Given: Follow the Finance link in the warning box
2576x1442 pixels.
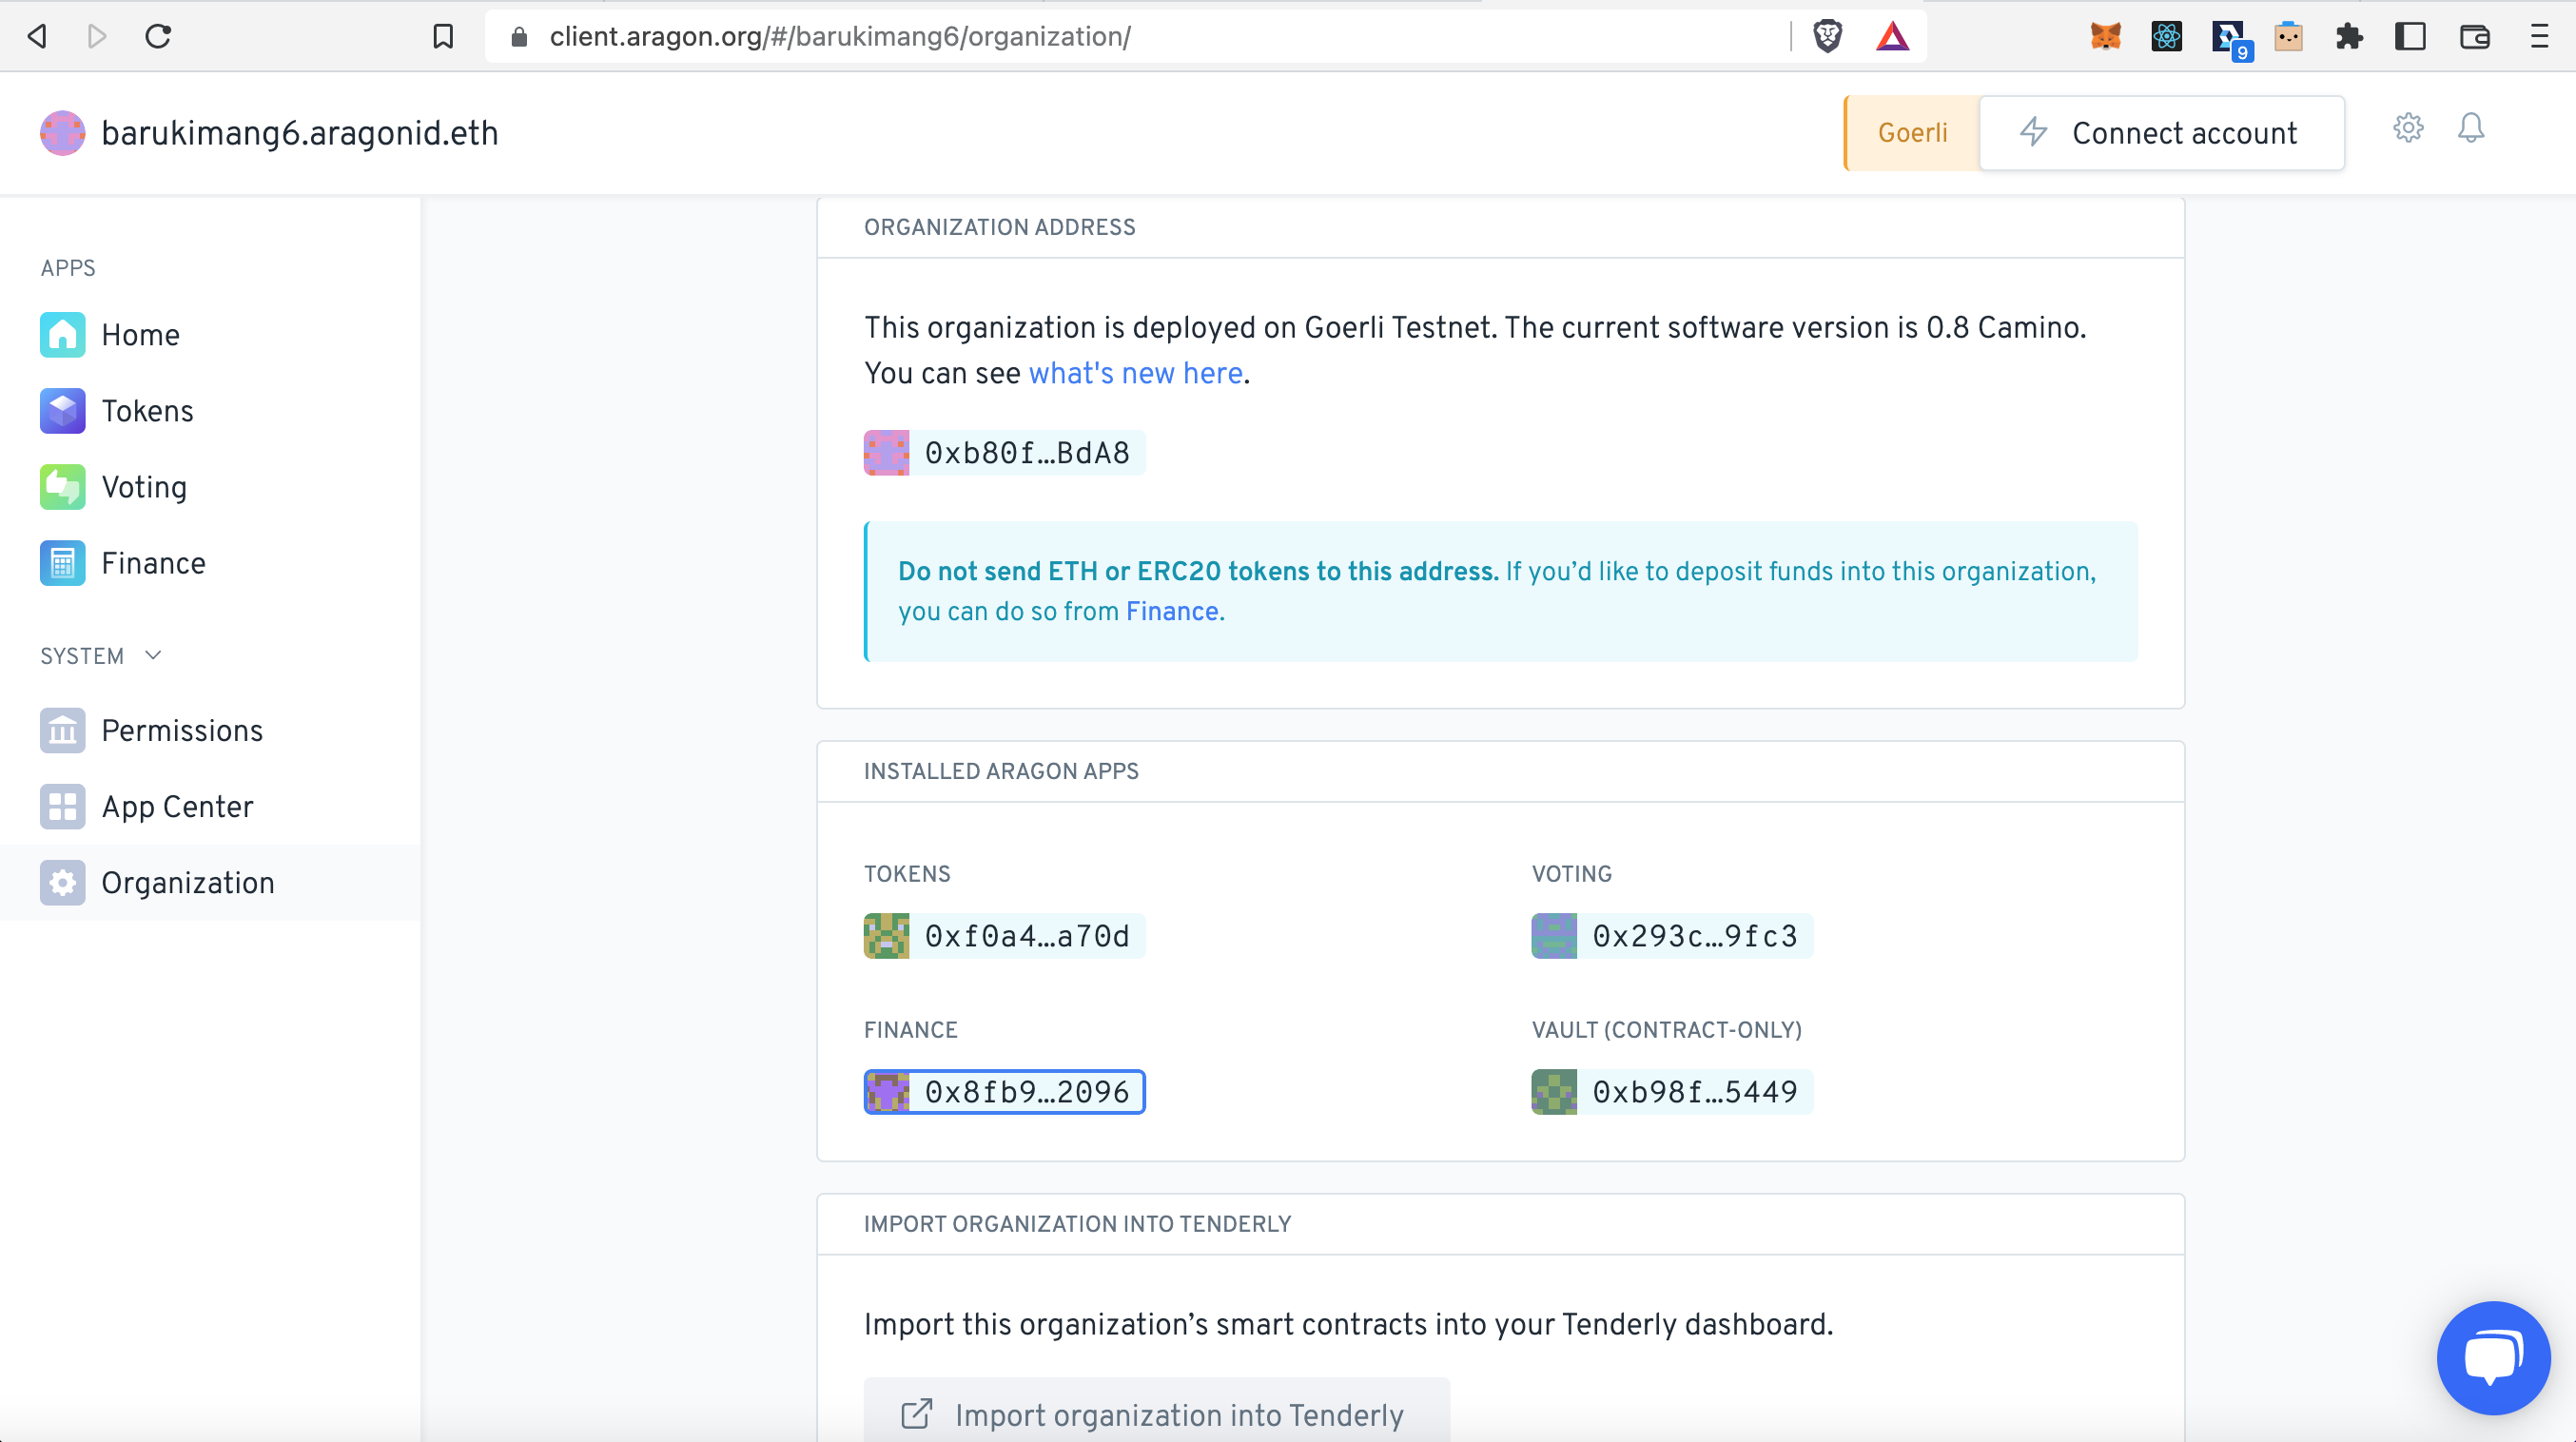Looking at the screenshot, I should pos(1172,612).
